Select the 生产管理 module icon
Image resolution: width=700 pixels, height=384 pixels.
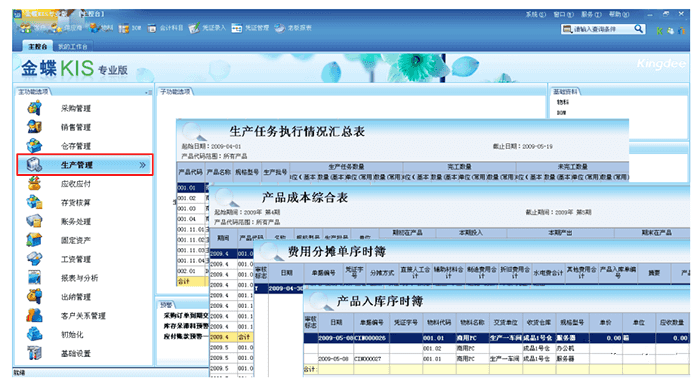coord(34,164)
